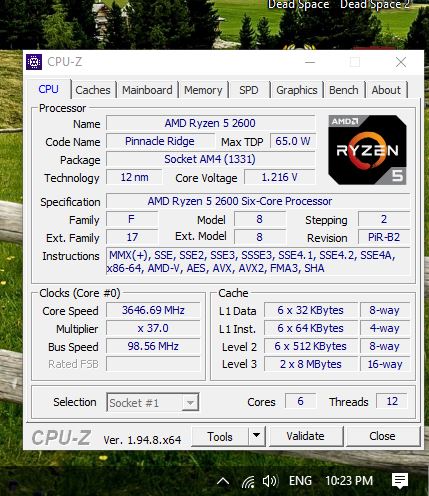The width and height of the screenshot is (429, 496).
Task: Click the CPU-Z logo at bottom left
Action: (61, 438)
